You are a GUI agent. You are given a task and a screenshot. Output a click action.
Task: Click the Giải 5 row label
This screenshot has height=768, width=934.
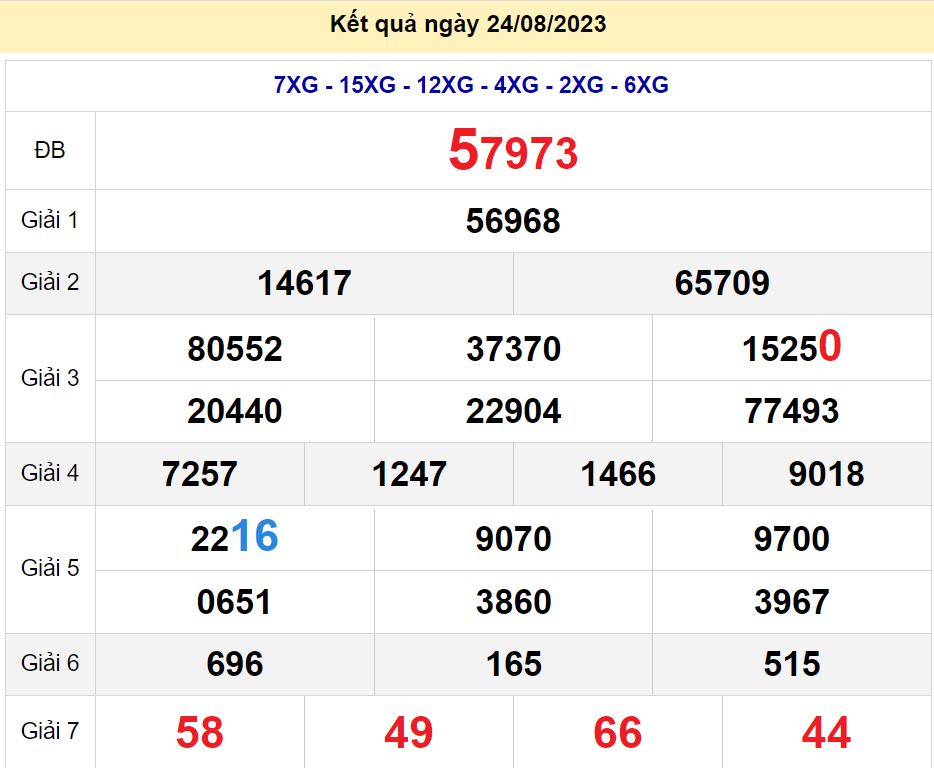tap(50, 570)
